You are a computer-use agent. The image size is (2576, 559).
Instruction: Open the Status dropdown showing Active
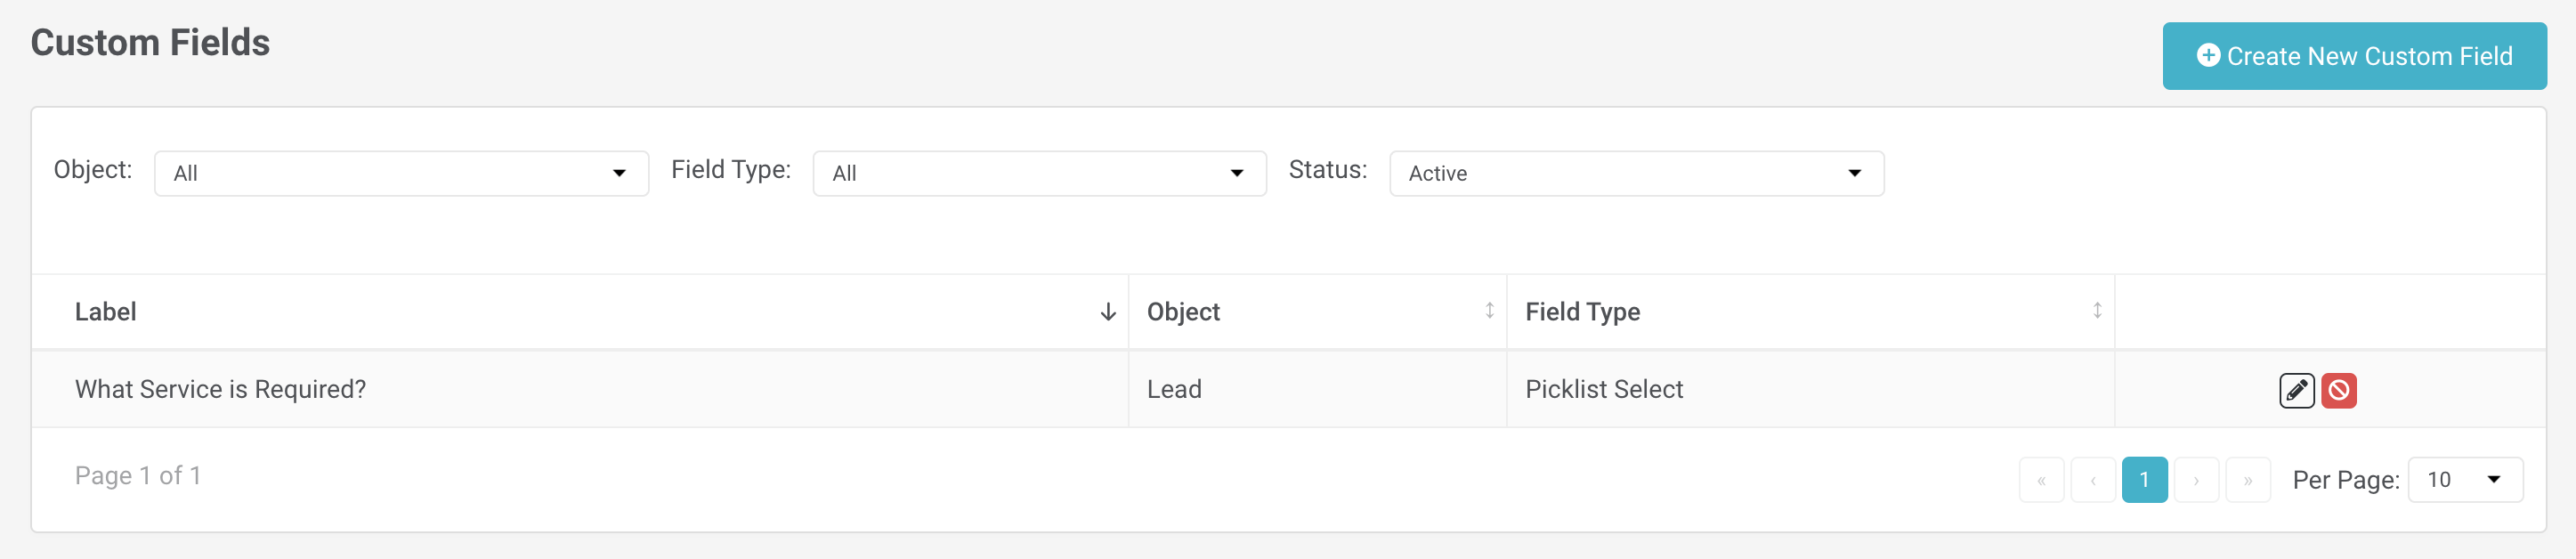(1636, 174)
